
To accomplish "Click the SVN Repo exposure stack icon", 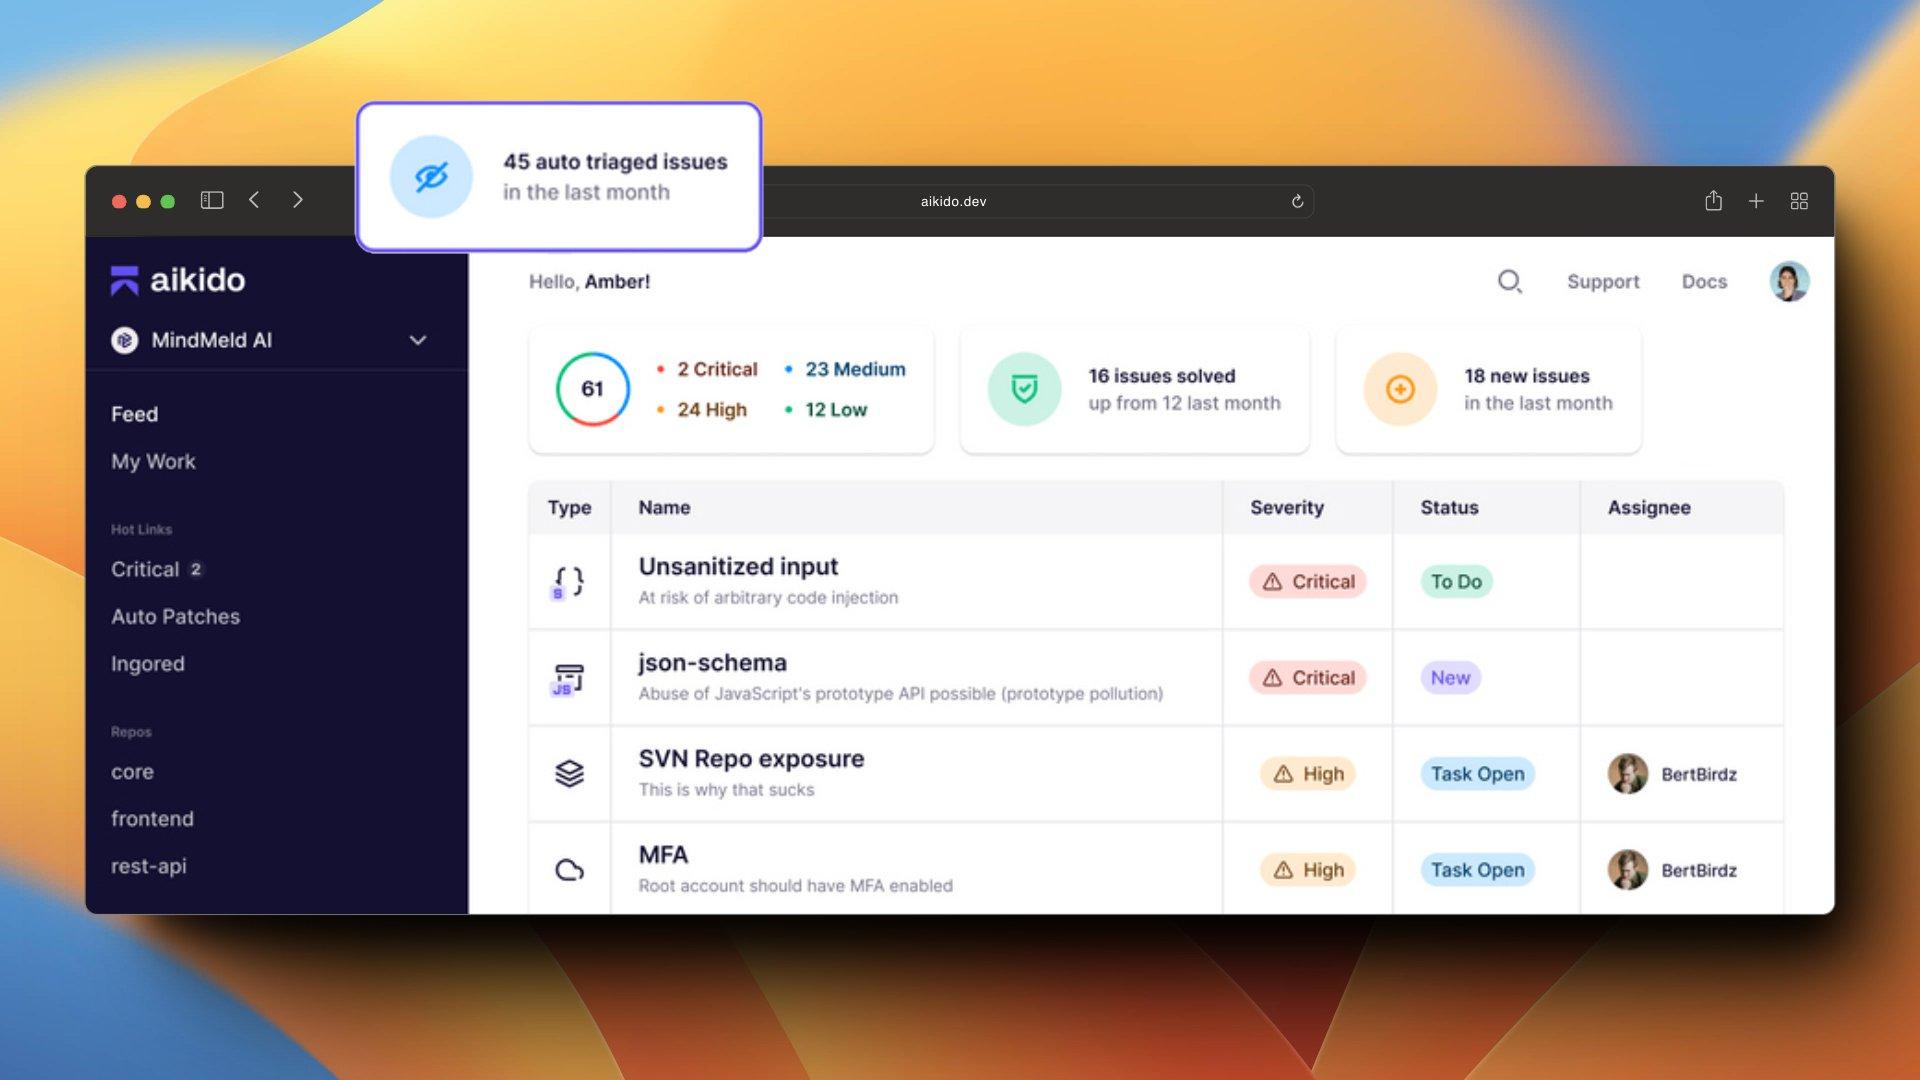I will point(568,774).
